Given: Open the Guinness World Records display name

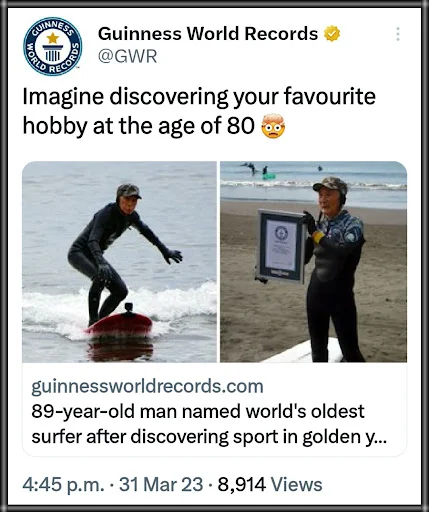Looking at the screenshot, I should (x=208, y=34).
